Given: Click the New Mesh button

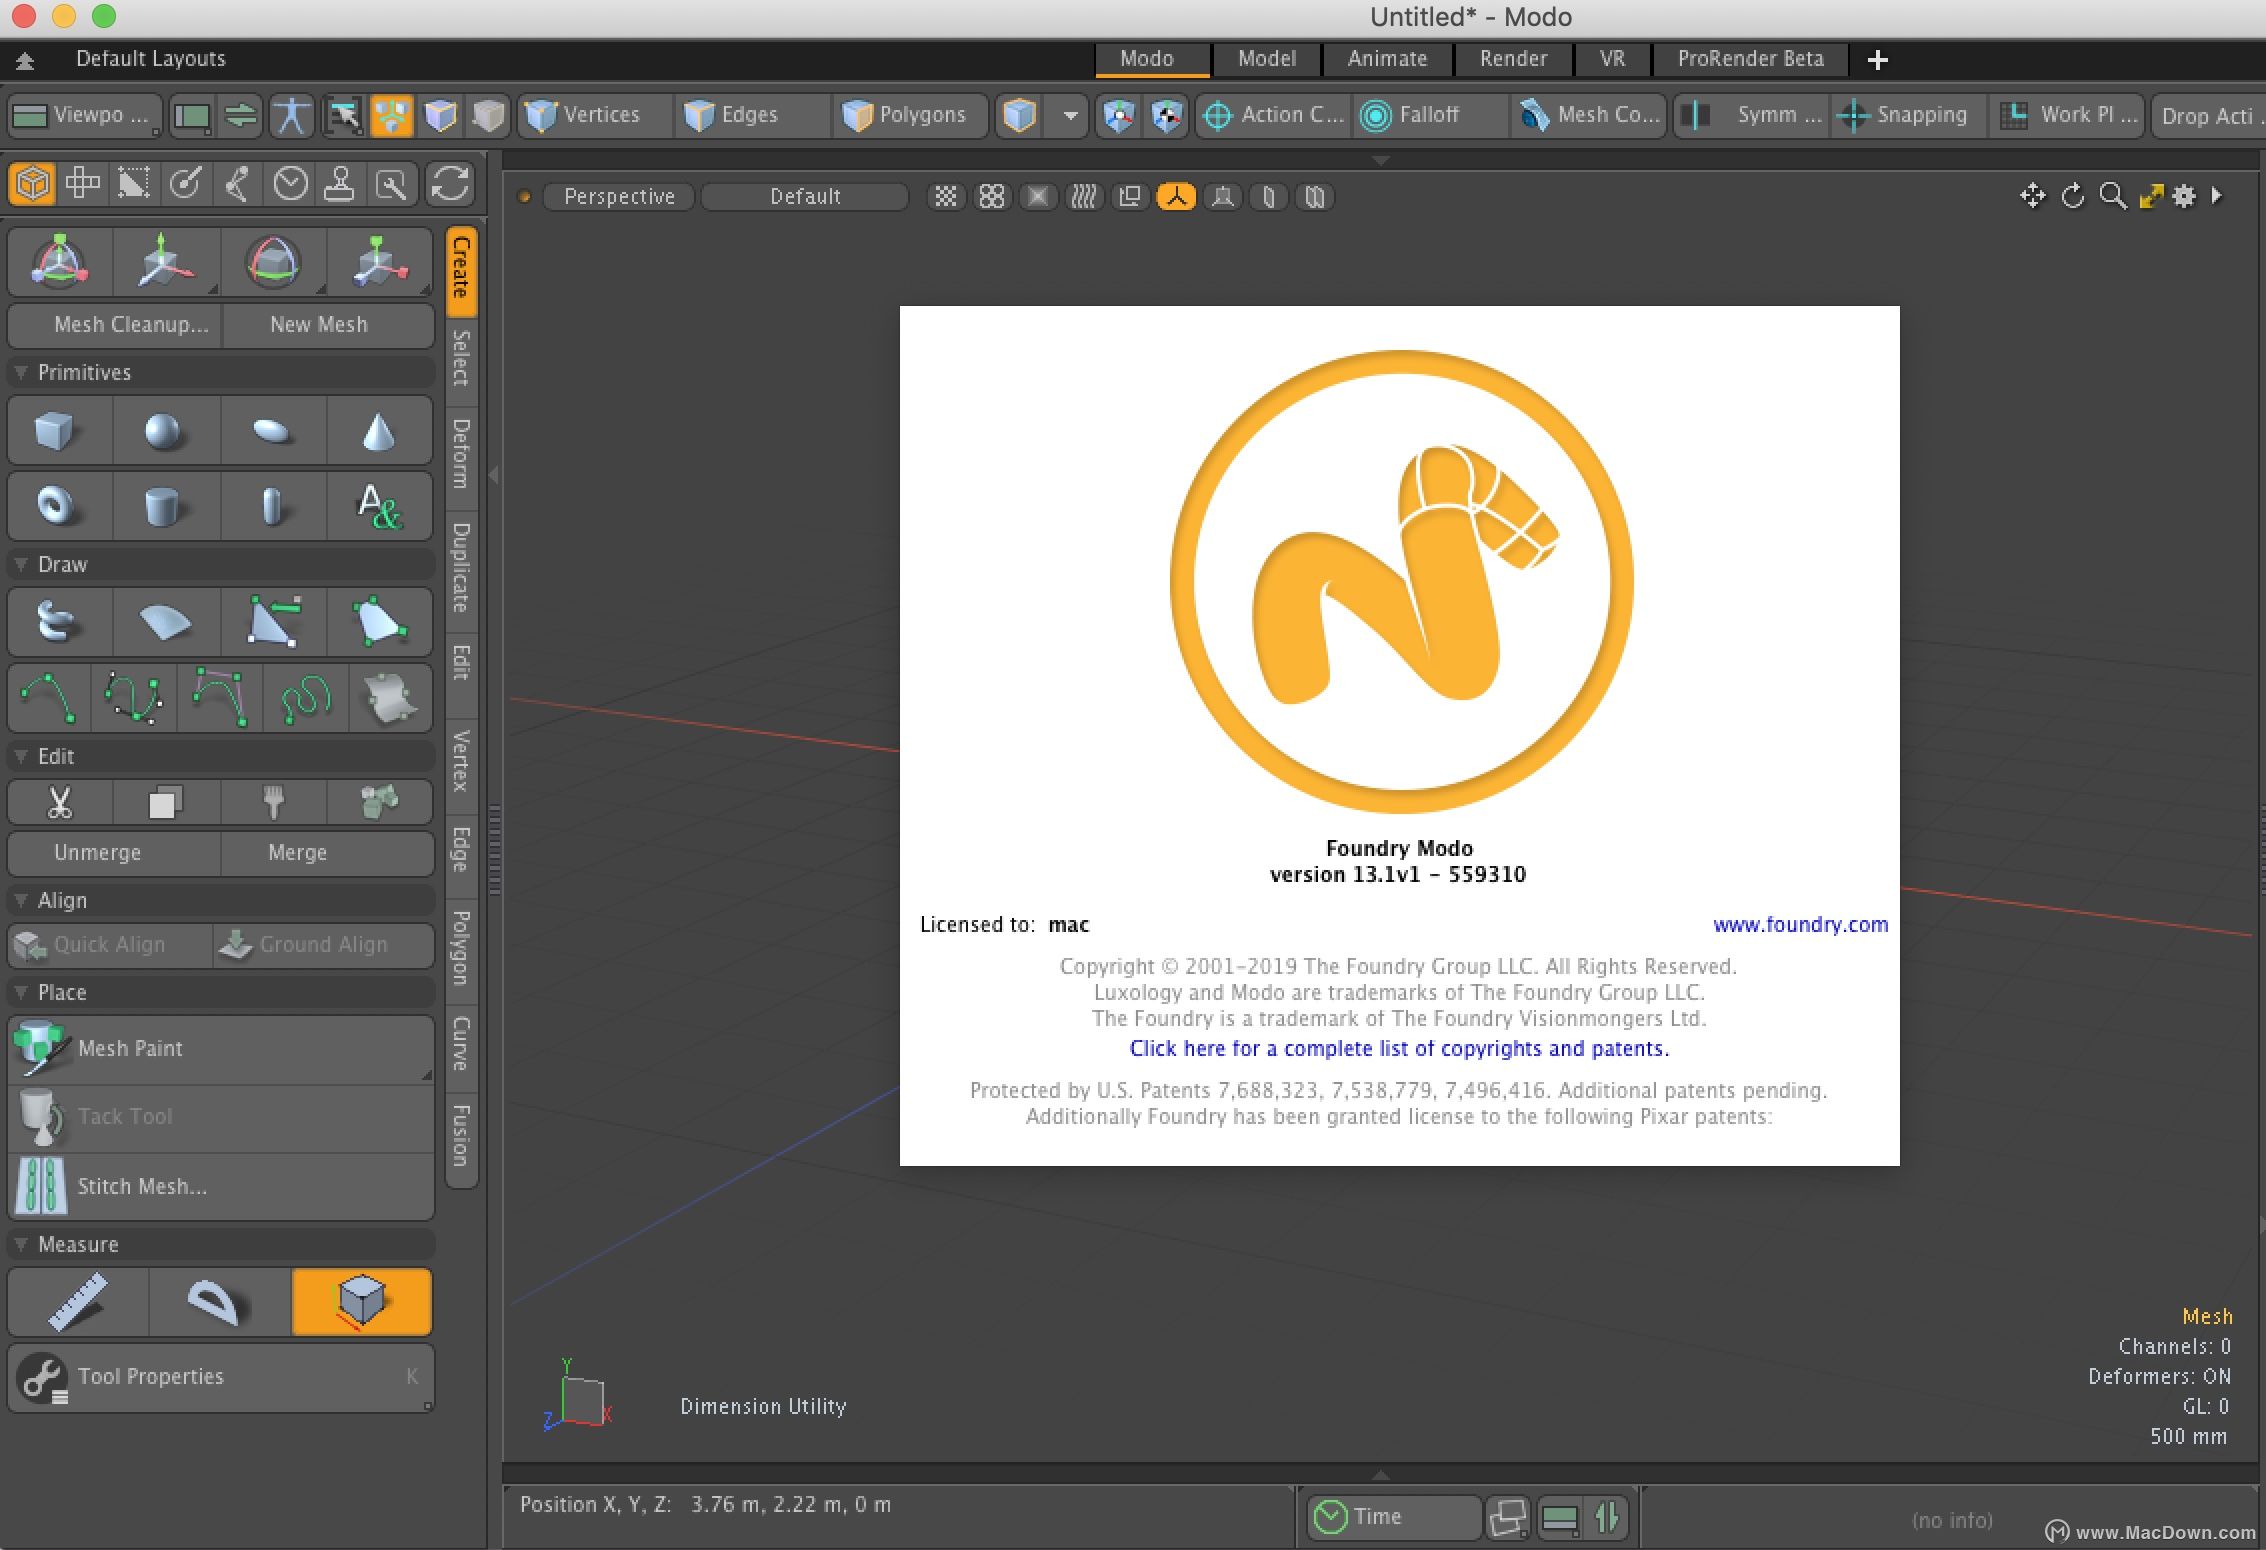Looking at the screenshot, I should click(327, 325).
